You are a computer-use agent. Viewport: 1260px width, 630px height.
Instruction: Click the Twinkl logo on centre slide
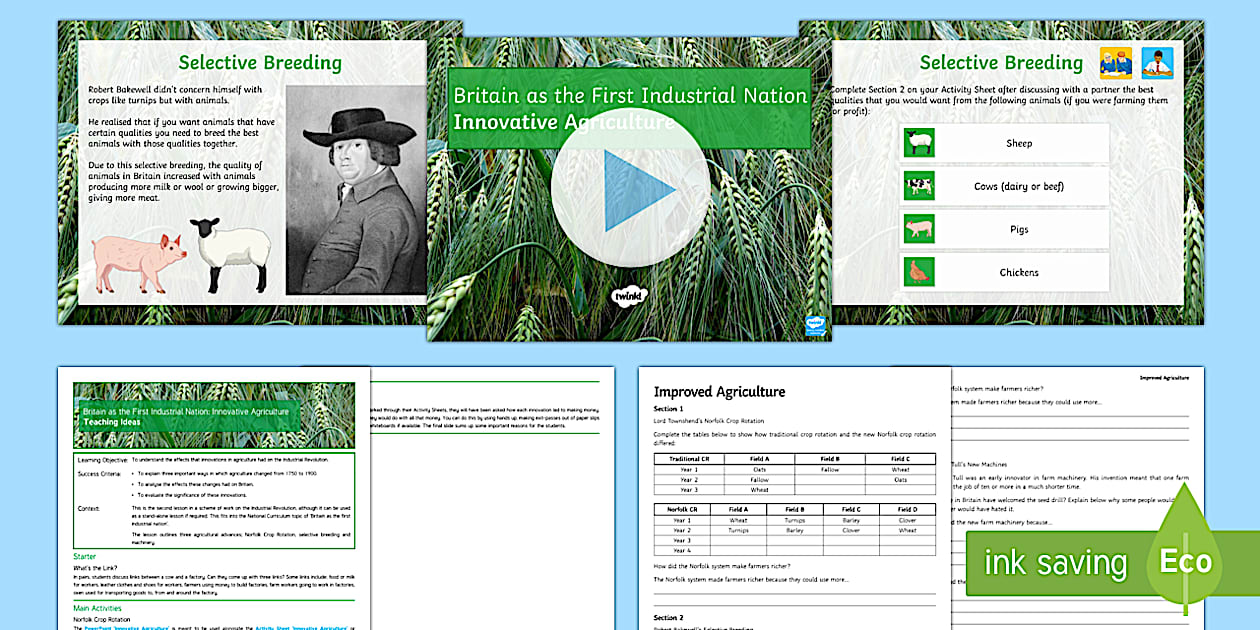[x=629, y=295]
